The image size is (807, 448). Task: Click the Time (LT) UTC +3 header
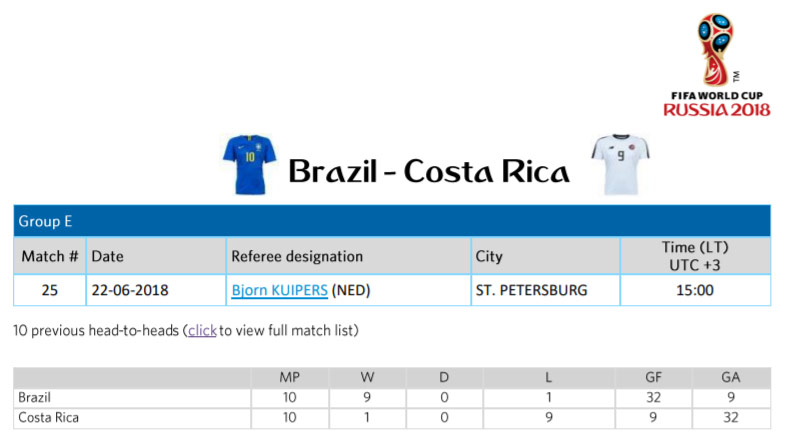695,256
